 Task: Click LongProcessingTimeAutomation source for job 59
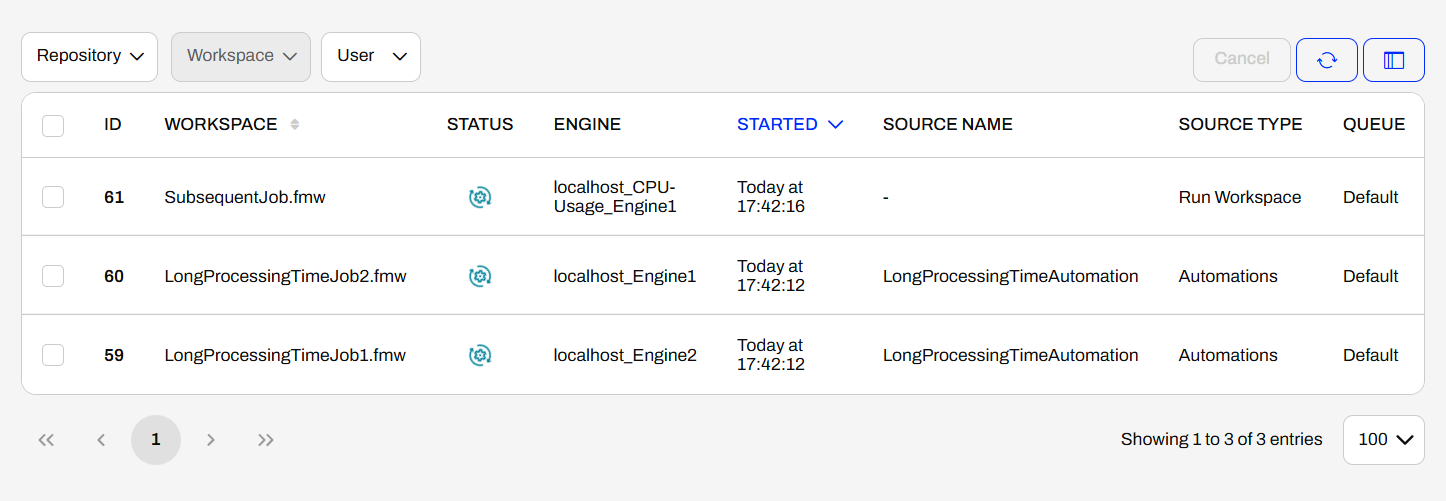[x=1011, y=356]
